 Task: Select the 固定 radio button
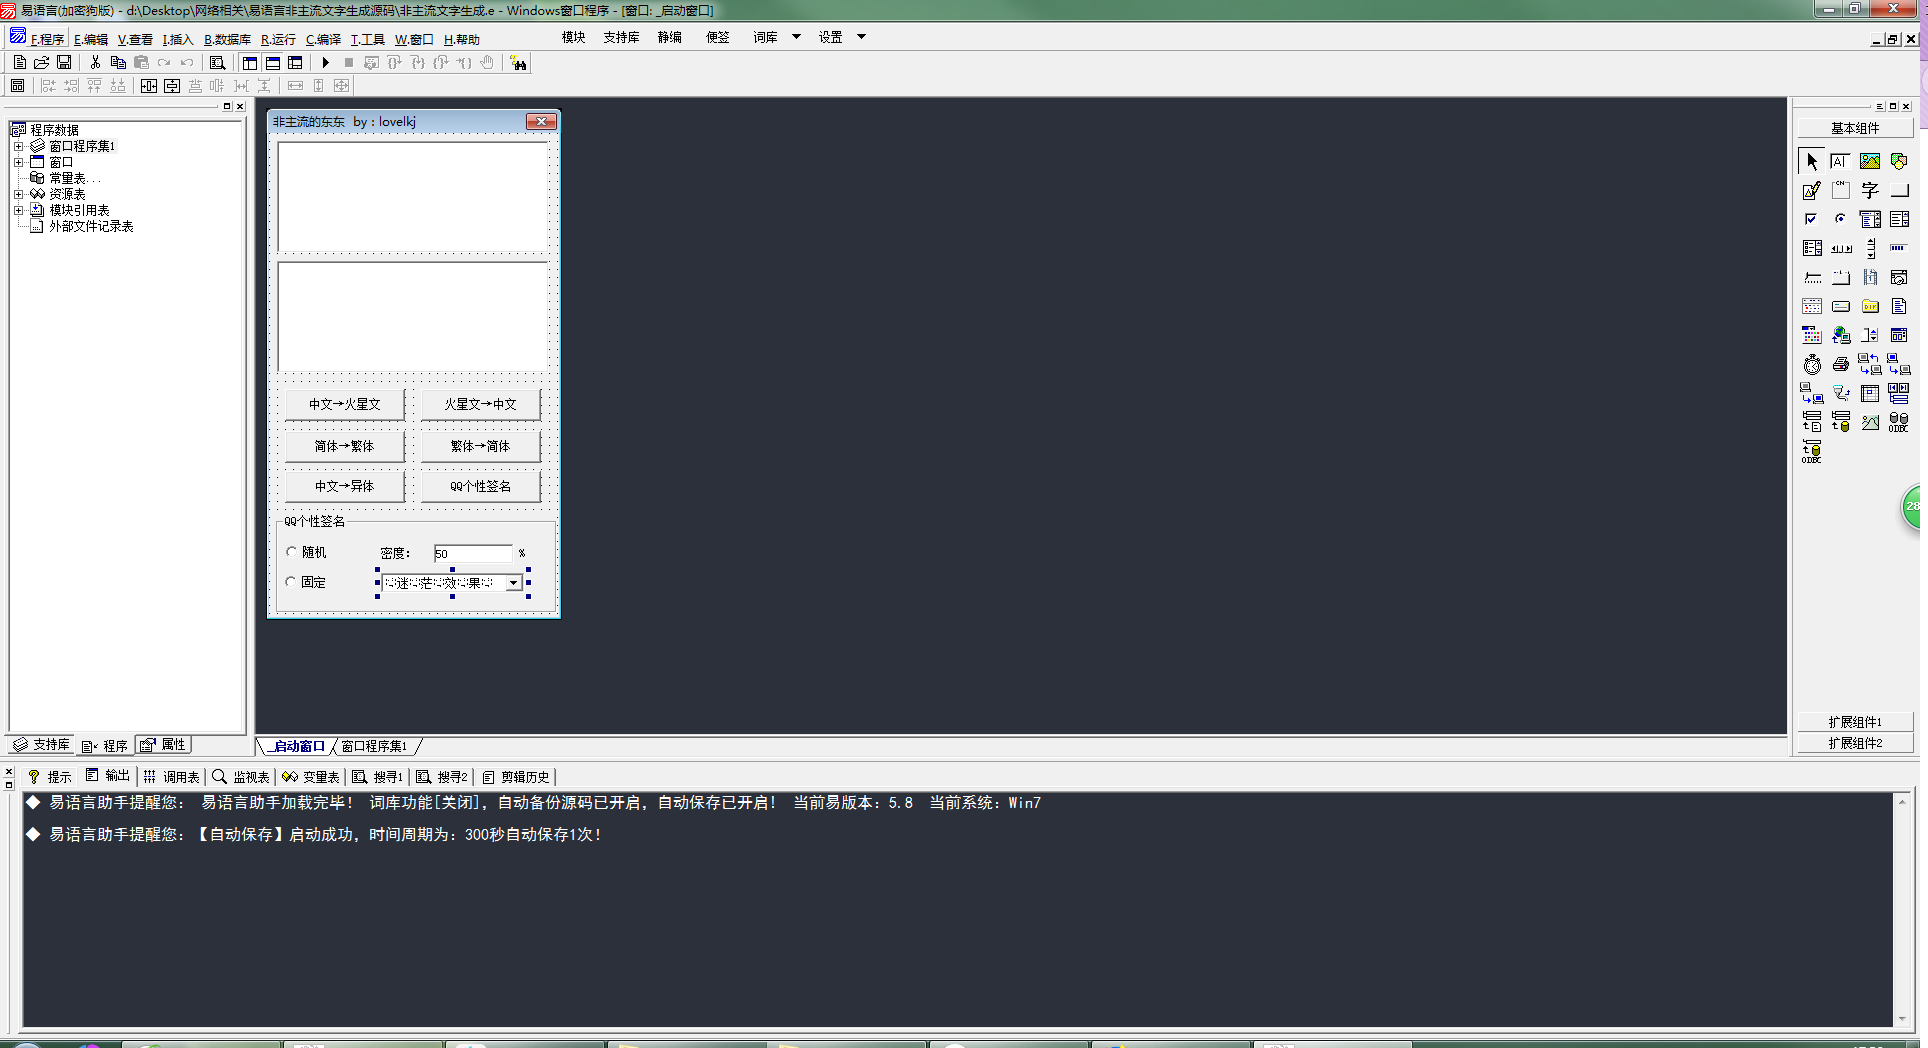coord(292,582)
